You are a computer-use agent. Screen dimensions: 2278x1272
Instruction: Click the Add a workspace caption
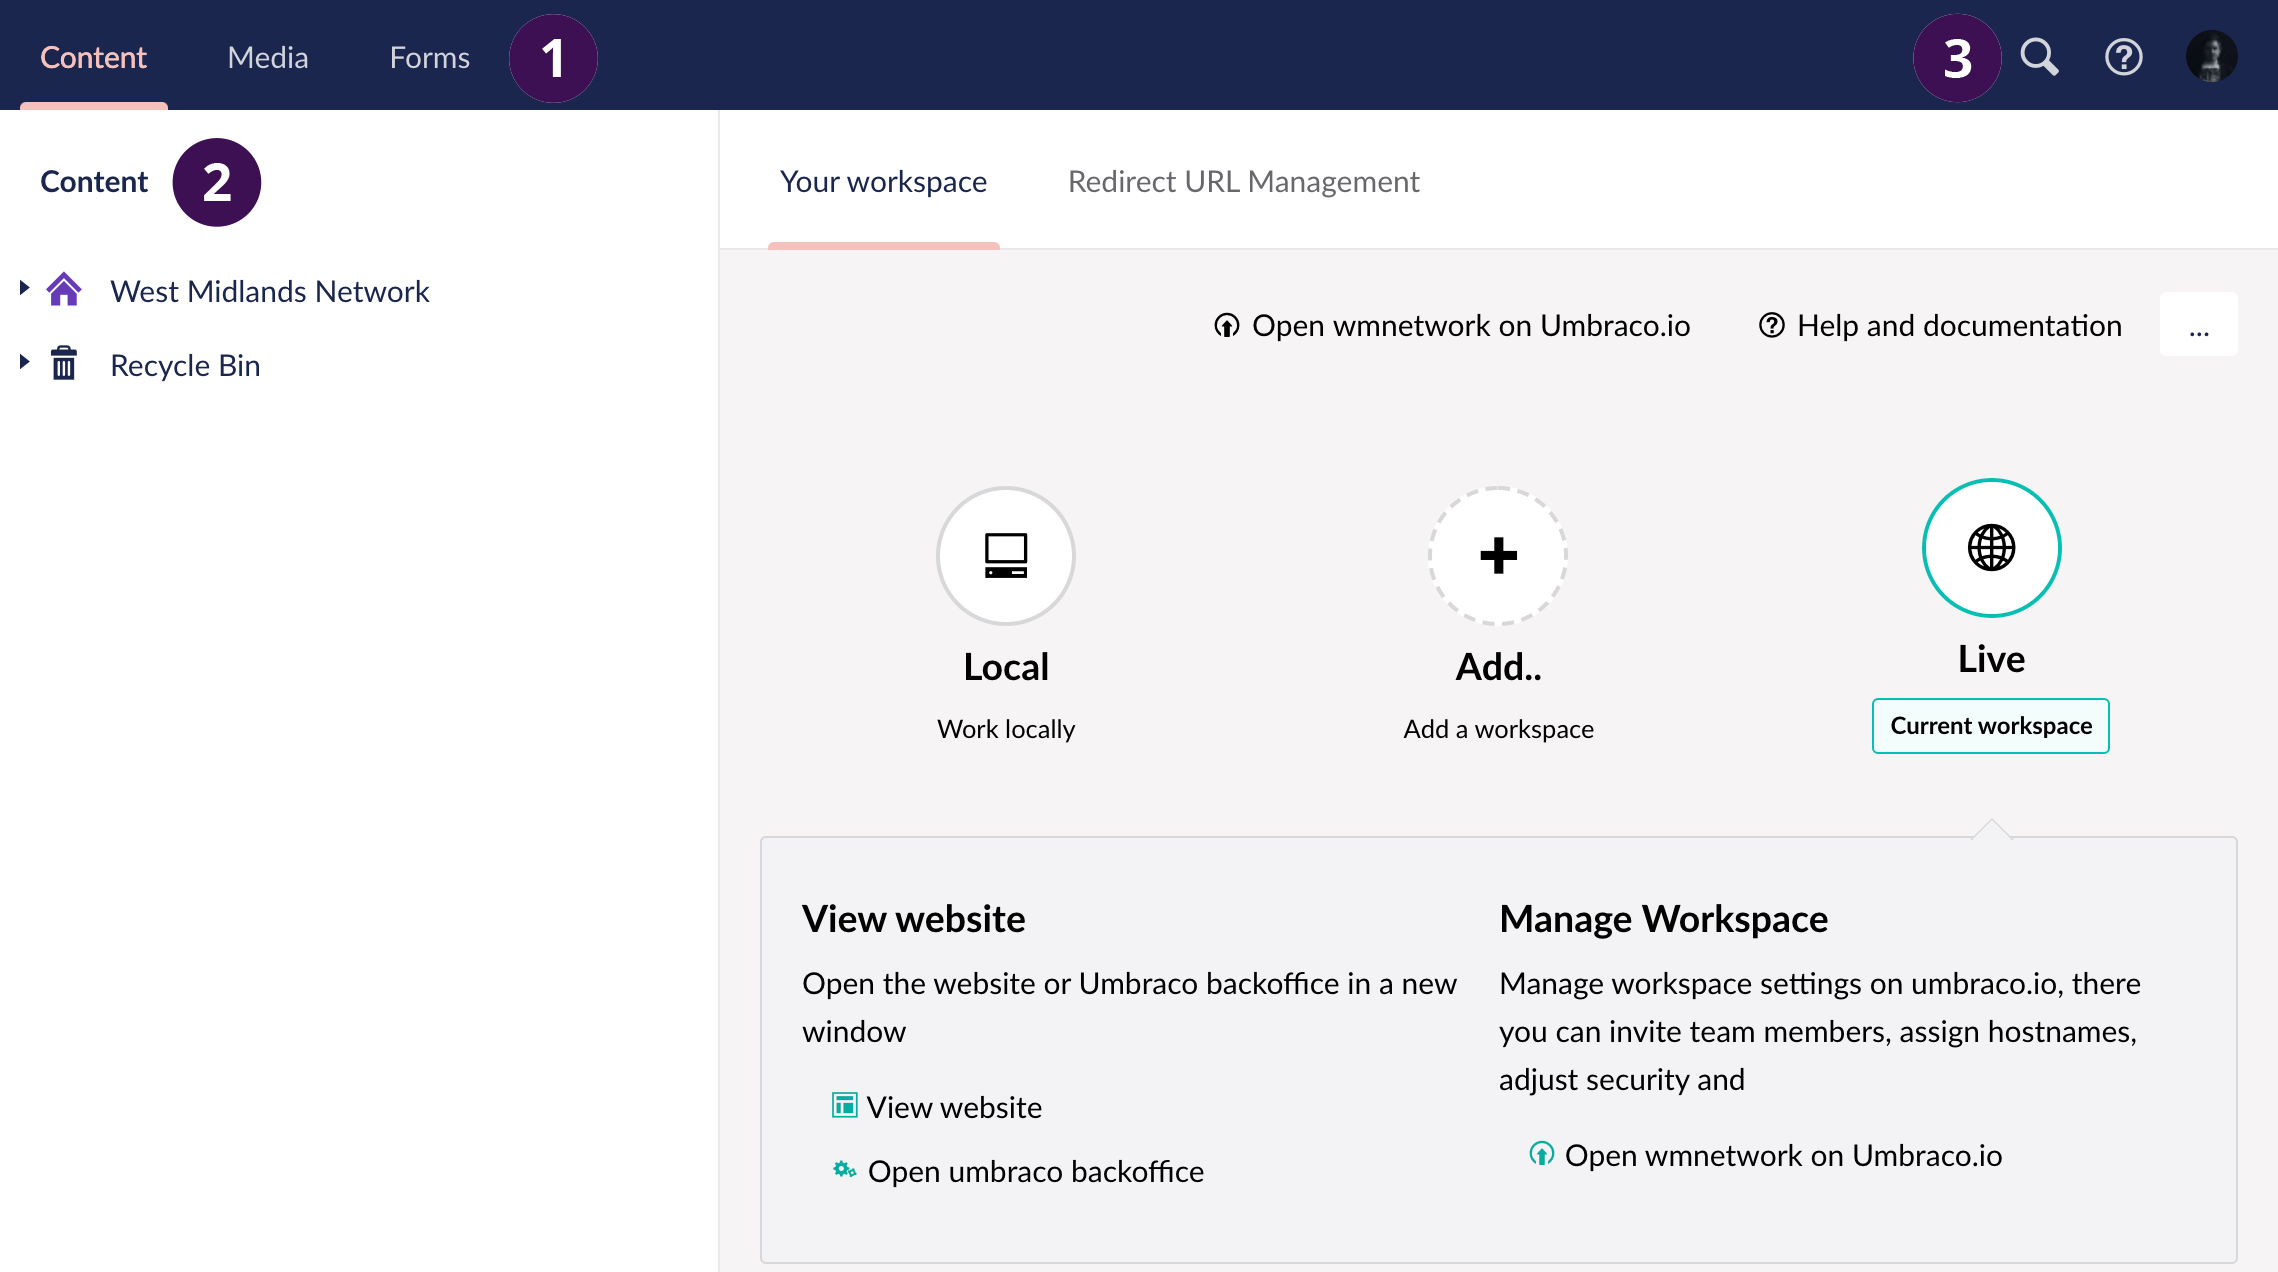pyautogui.click(x=1498, y=729)
